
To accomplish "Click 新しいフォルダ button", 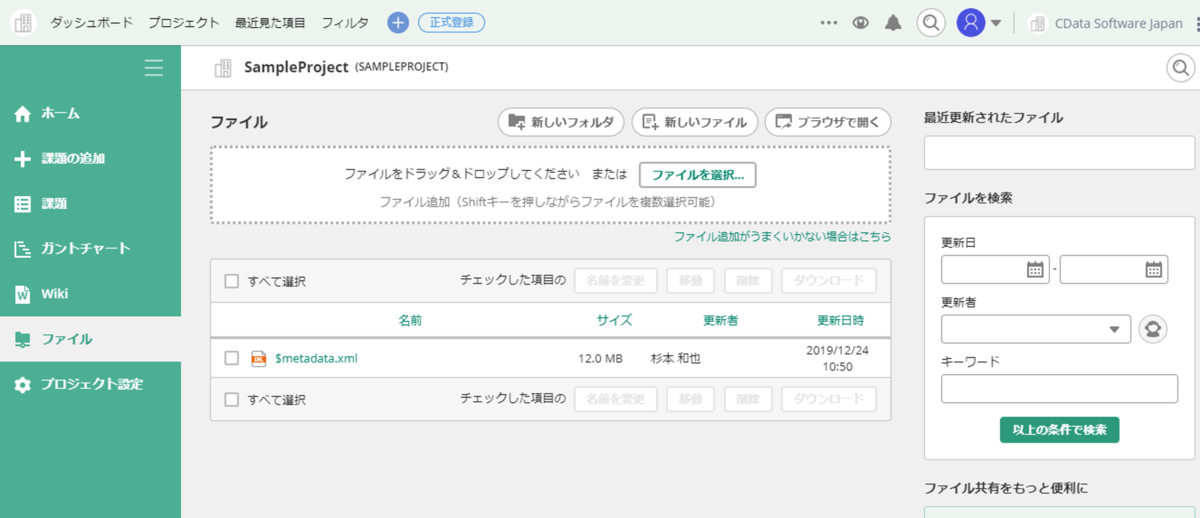I will coord(561,122).
